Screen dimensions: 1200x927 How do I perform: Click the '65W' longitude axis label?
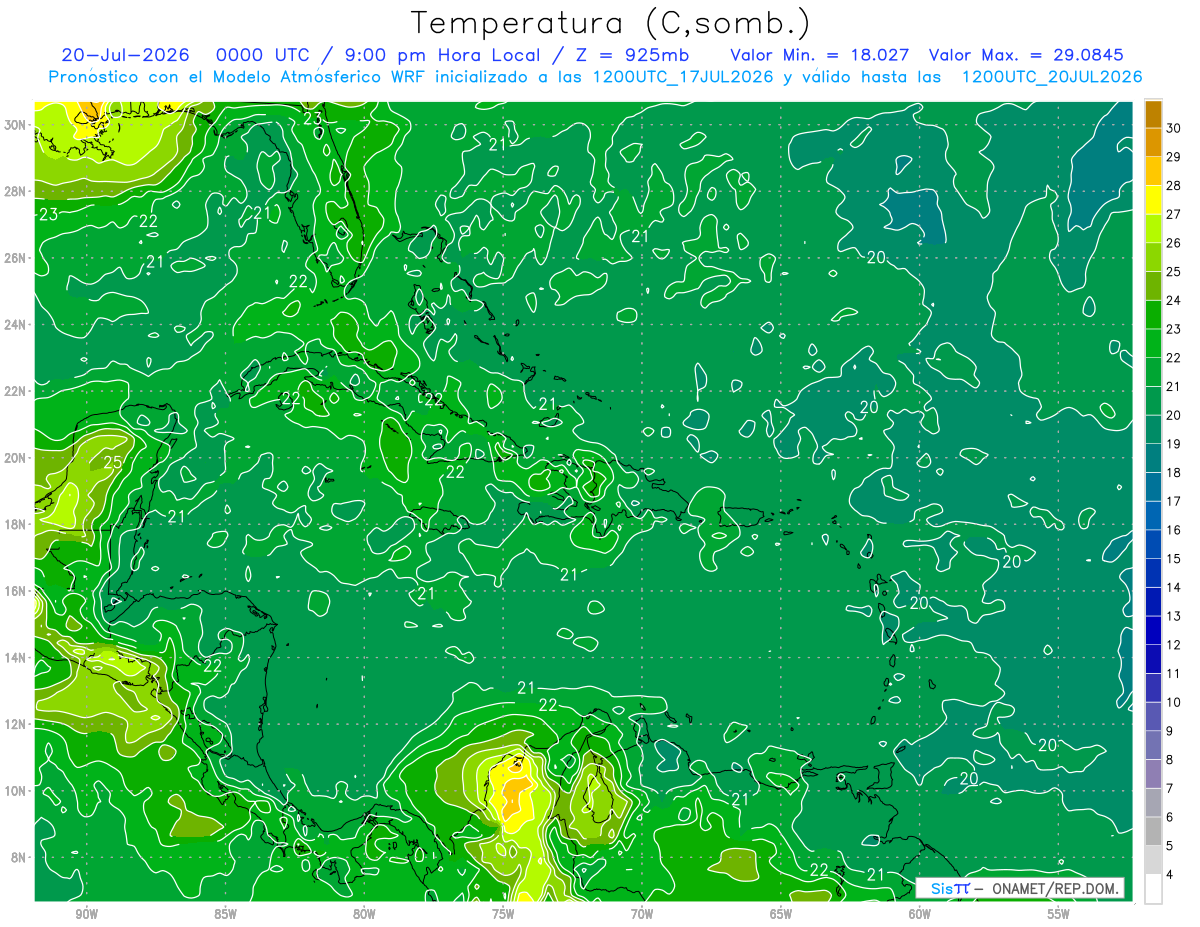(781, 915)
